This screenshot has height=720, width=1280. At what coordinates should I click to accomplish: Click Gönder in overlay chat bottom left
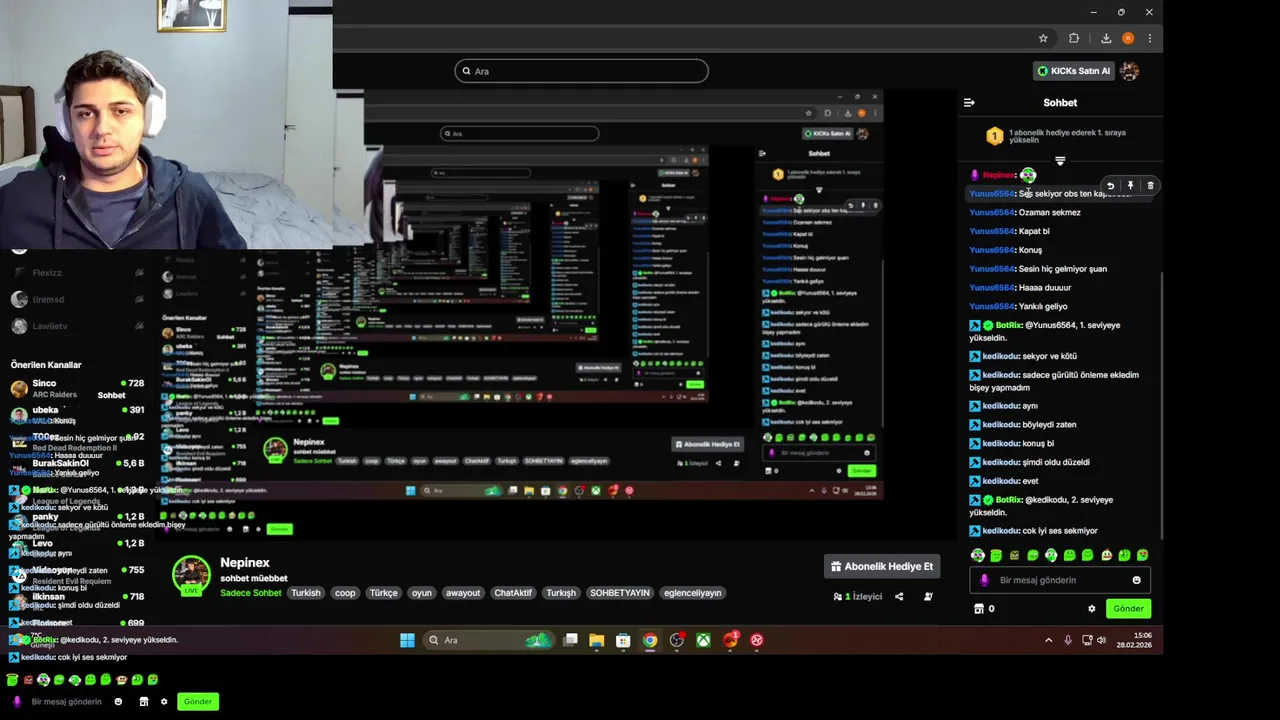(x=198, y=701)
